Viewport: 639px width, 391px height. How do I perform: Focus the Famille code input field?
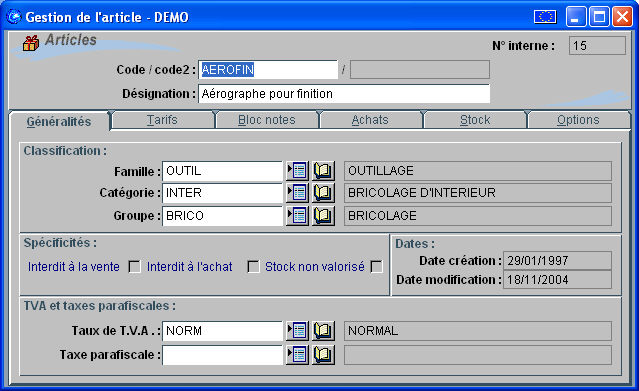point(223,171)
